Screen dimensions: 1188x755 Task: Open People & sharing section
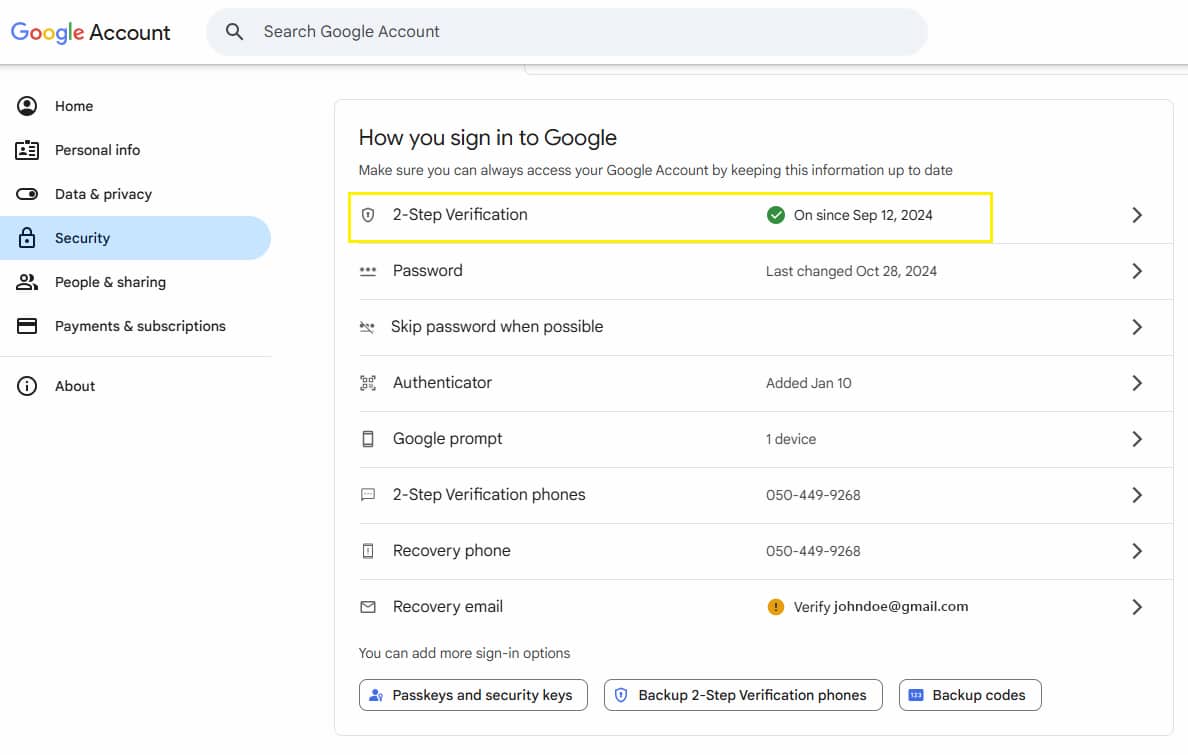[111, 282]
